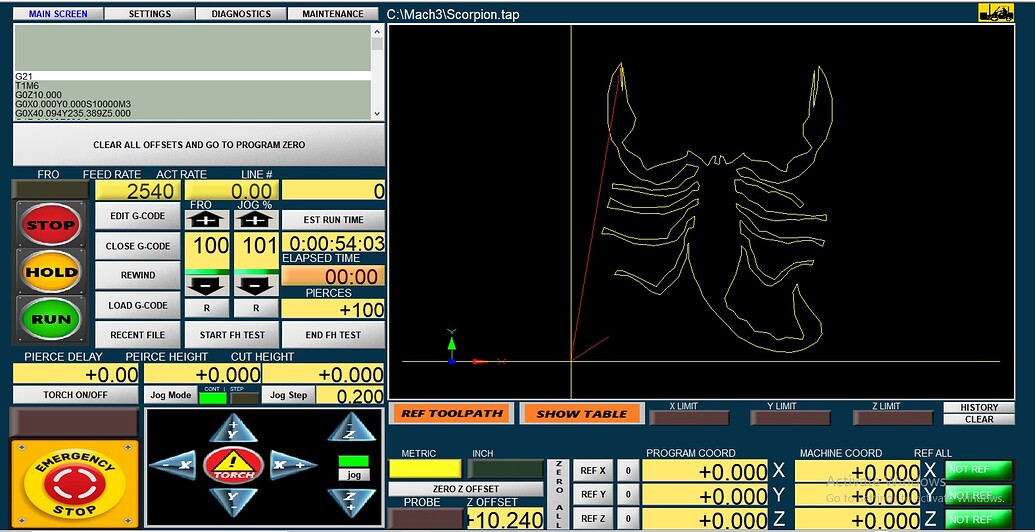Toggle the Jog Mode CONT indicator
This screenshot has height=532, width=1035.
click(213, 398)
